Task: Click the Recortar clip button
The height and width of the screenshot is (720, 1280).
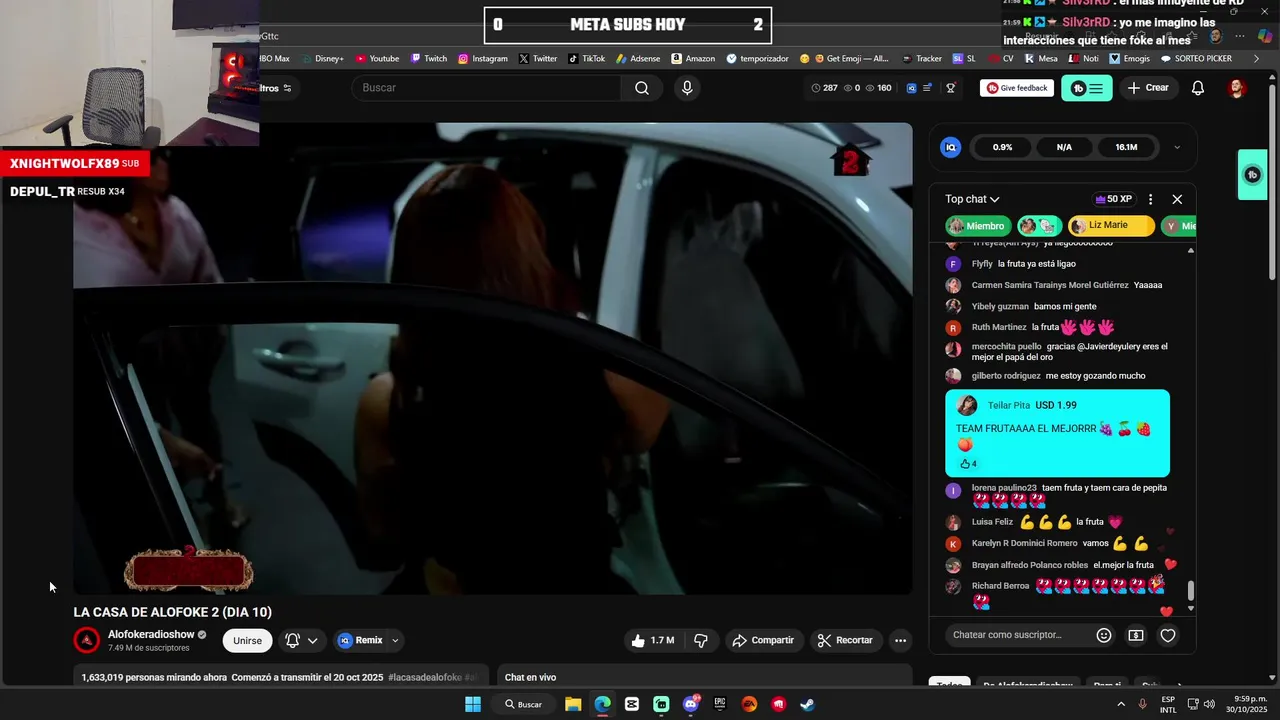Action: click(845, 640)
